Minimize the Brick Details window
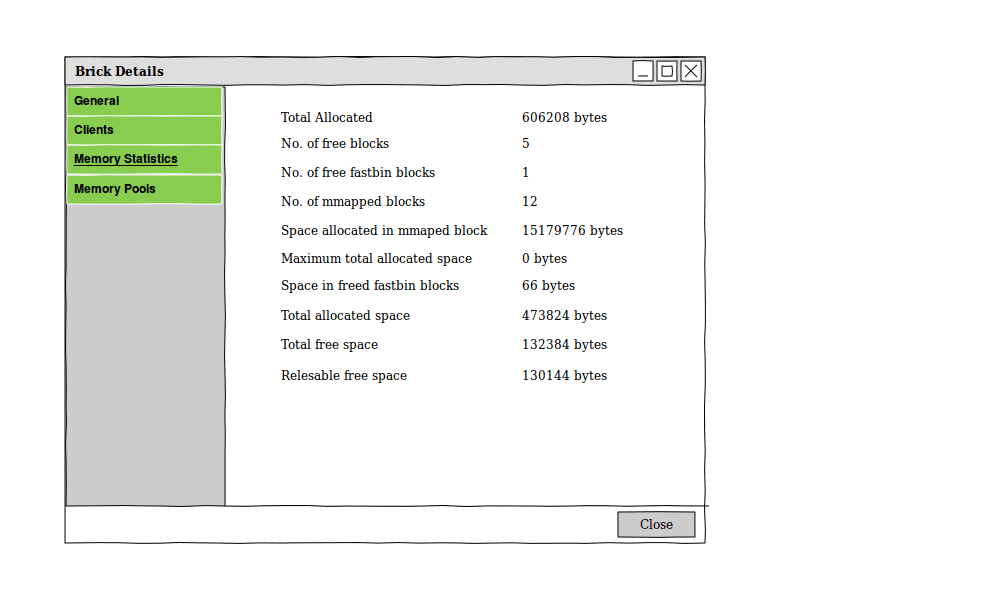The image size is (997, 605). (x=643, y=71)
